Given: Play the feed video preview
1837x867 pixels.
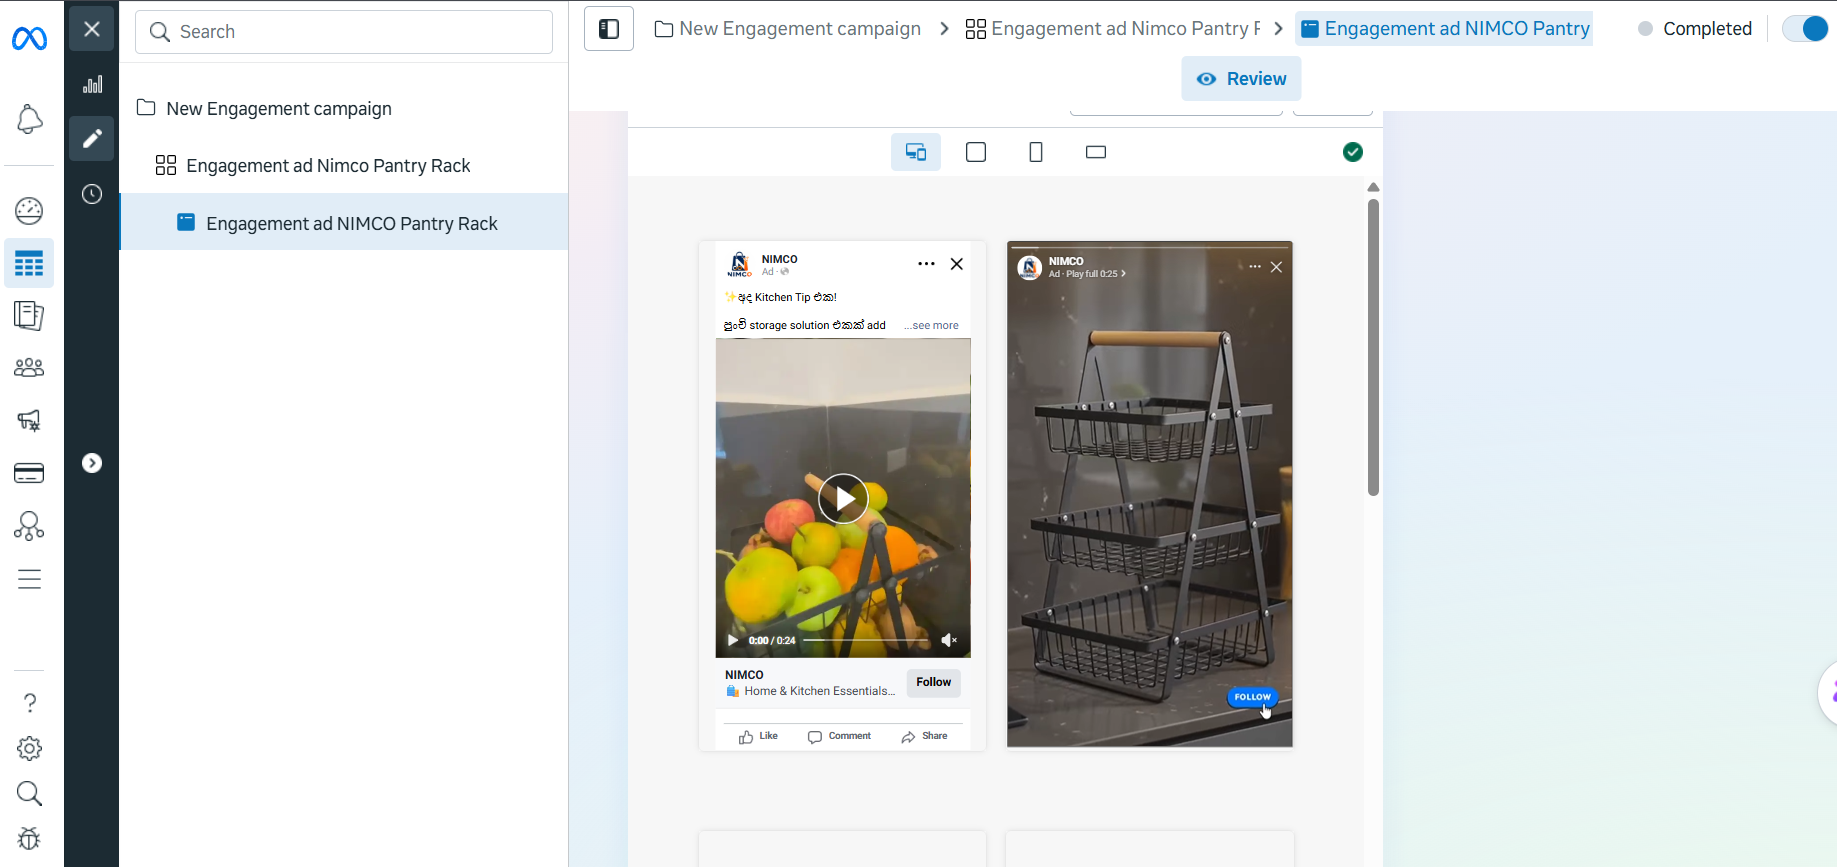Looking at the screenshot, I should click(x=843, y=498).
